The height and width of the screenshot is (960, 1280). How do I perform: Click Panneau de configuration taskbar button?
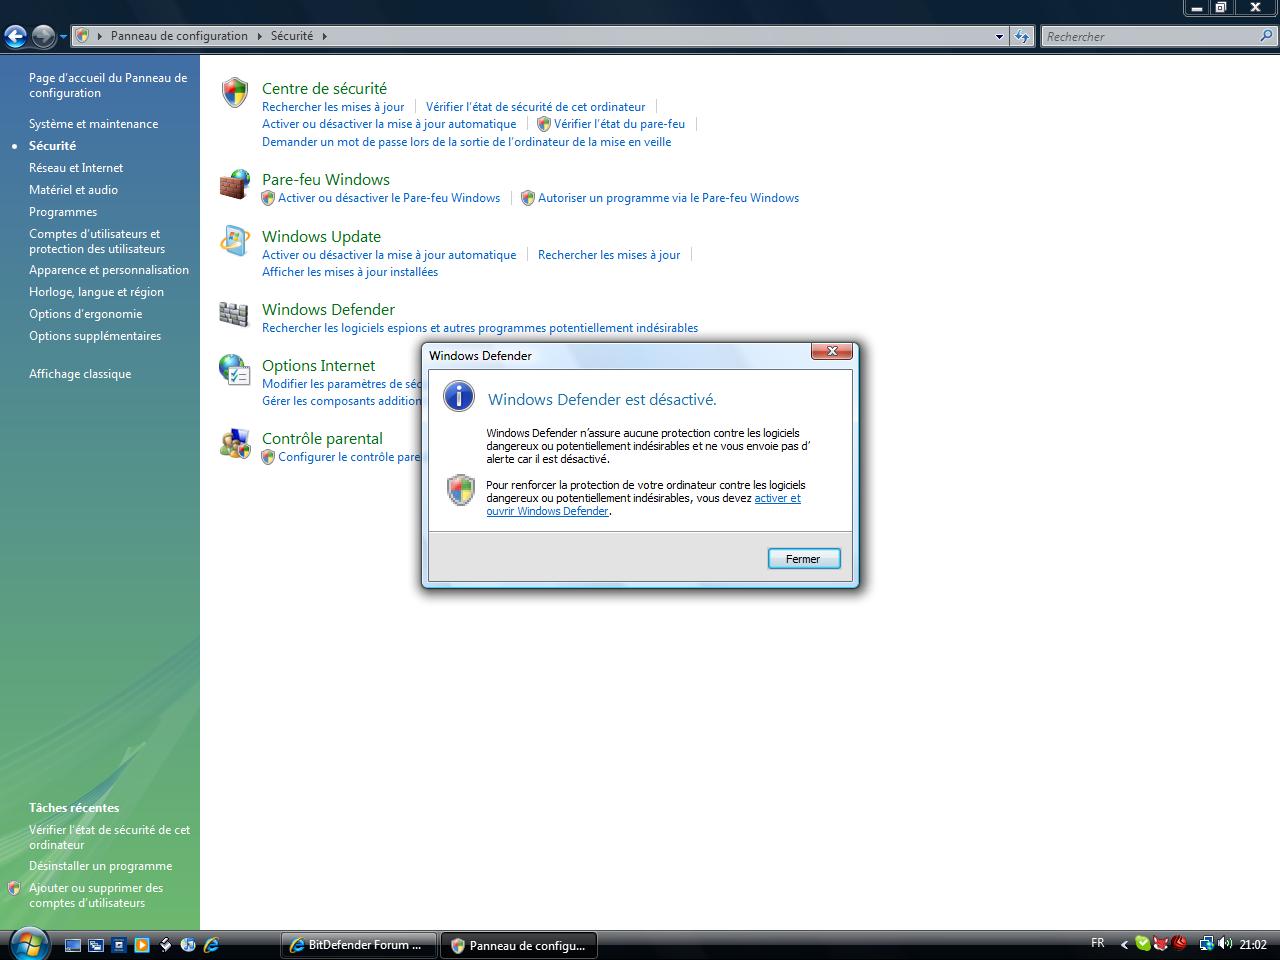[518, 945]
